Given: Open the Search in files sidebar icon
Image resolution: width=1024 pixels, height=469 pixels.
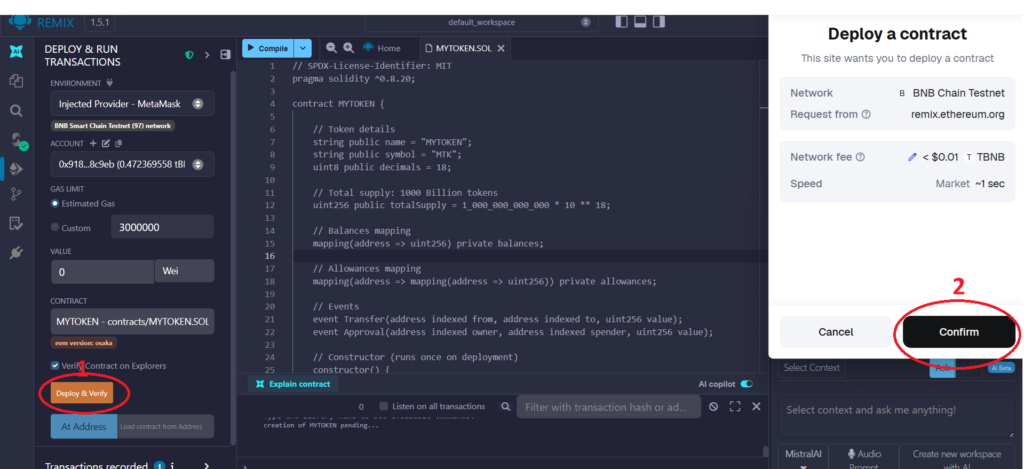Looking at the screenshot, I should [x=16, y=111].
